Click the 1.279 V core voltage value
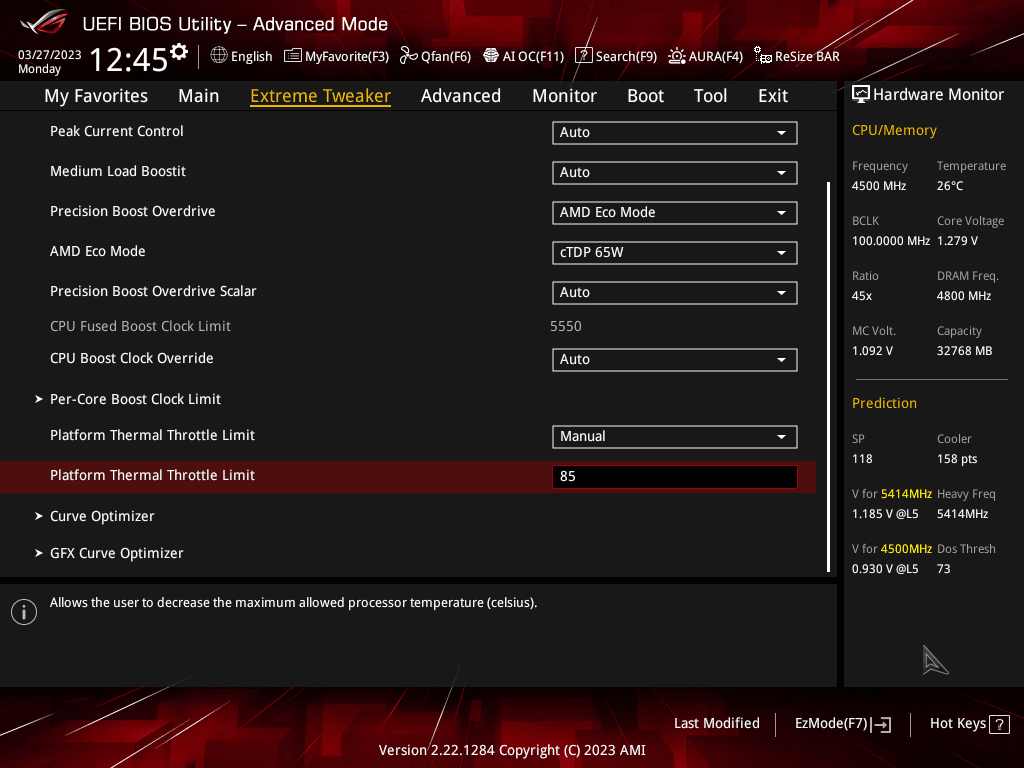 pyautogui.click(x=957, y=241)
